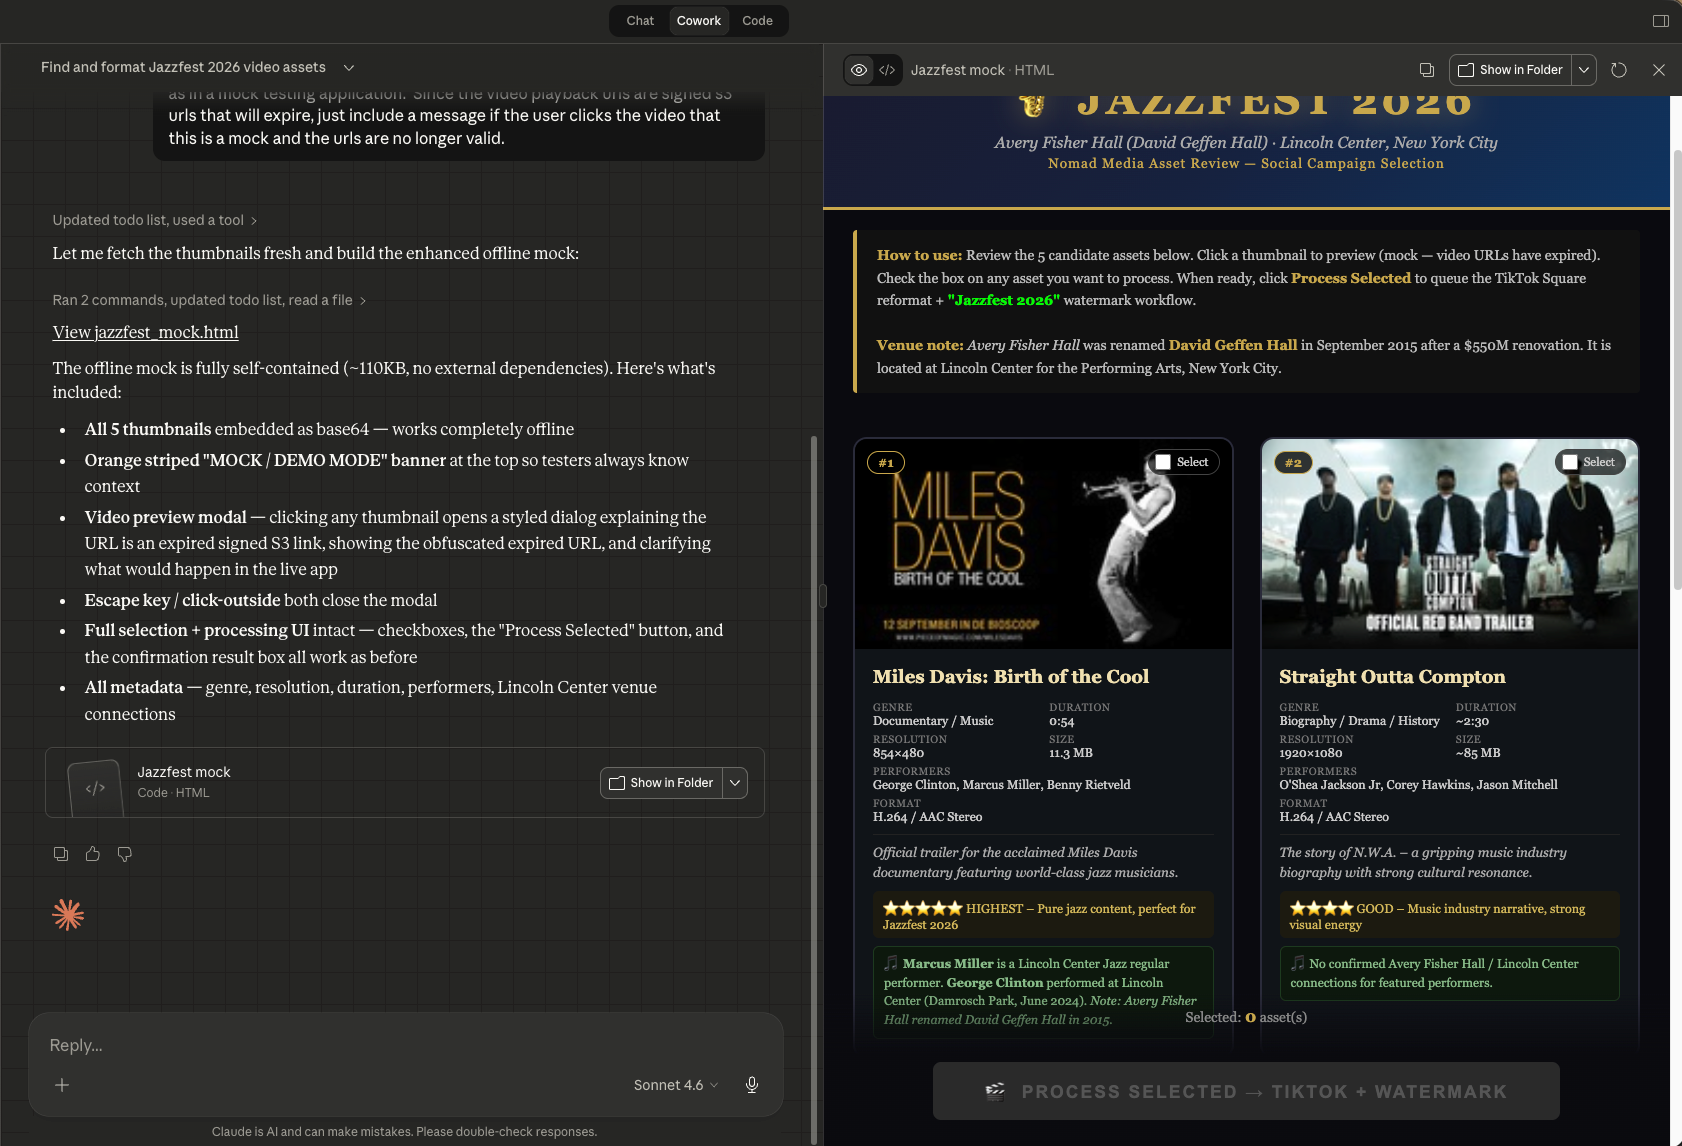Give thumbs down to the response
Image resolution: width=1682 pixels, height=1146 pixels.
point(125,854)
